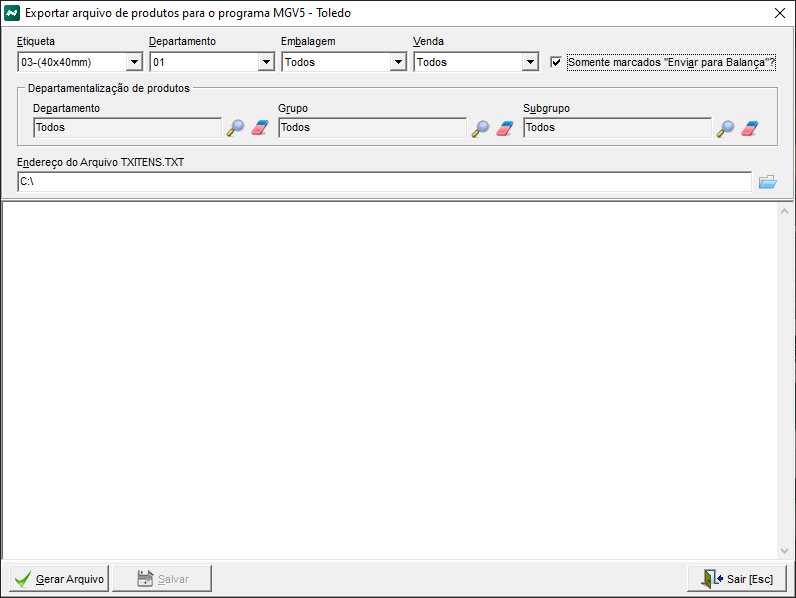Expand the Embalagem dropdown
This screenshot has height=598, width=796.
point(398,62)
